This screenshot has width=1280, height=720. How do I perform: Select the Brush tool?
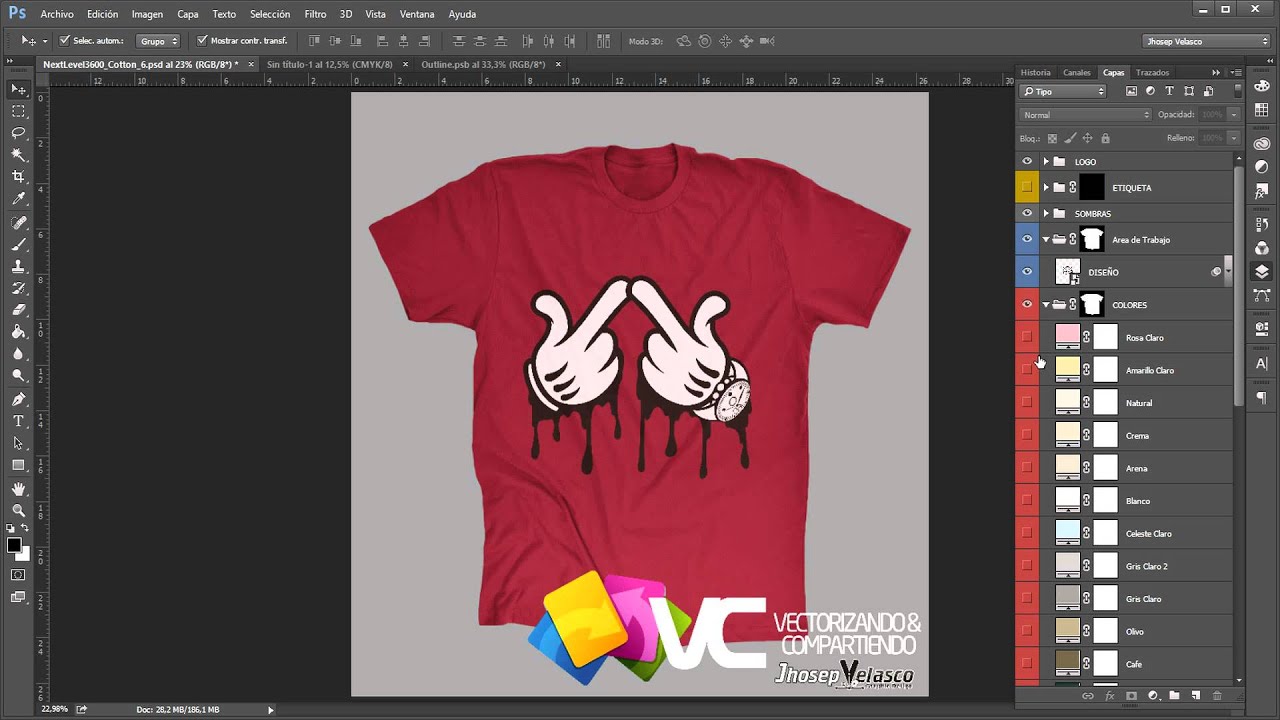18,244
